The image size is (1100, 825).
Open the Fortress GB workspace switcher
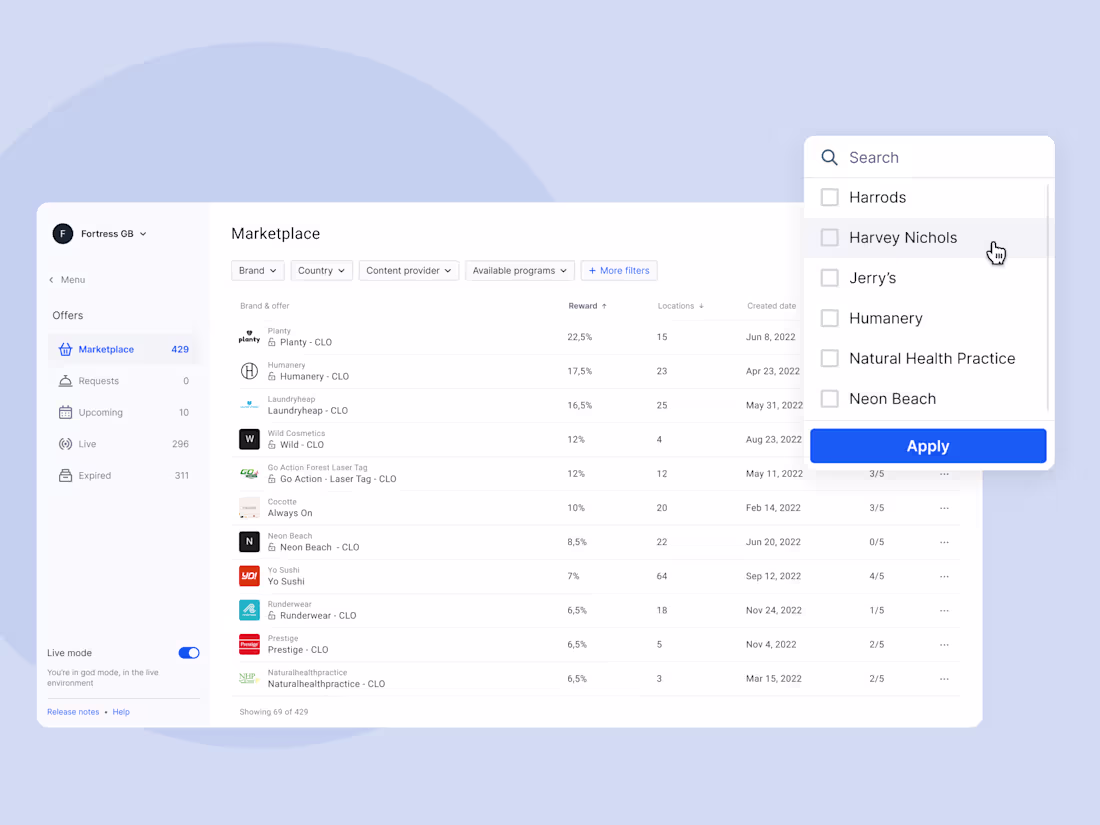click(100, 233)
